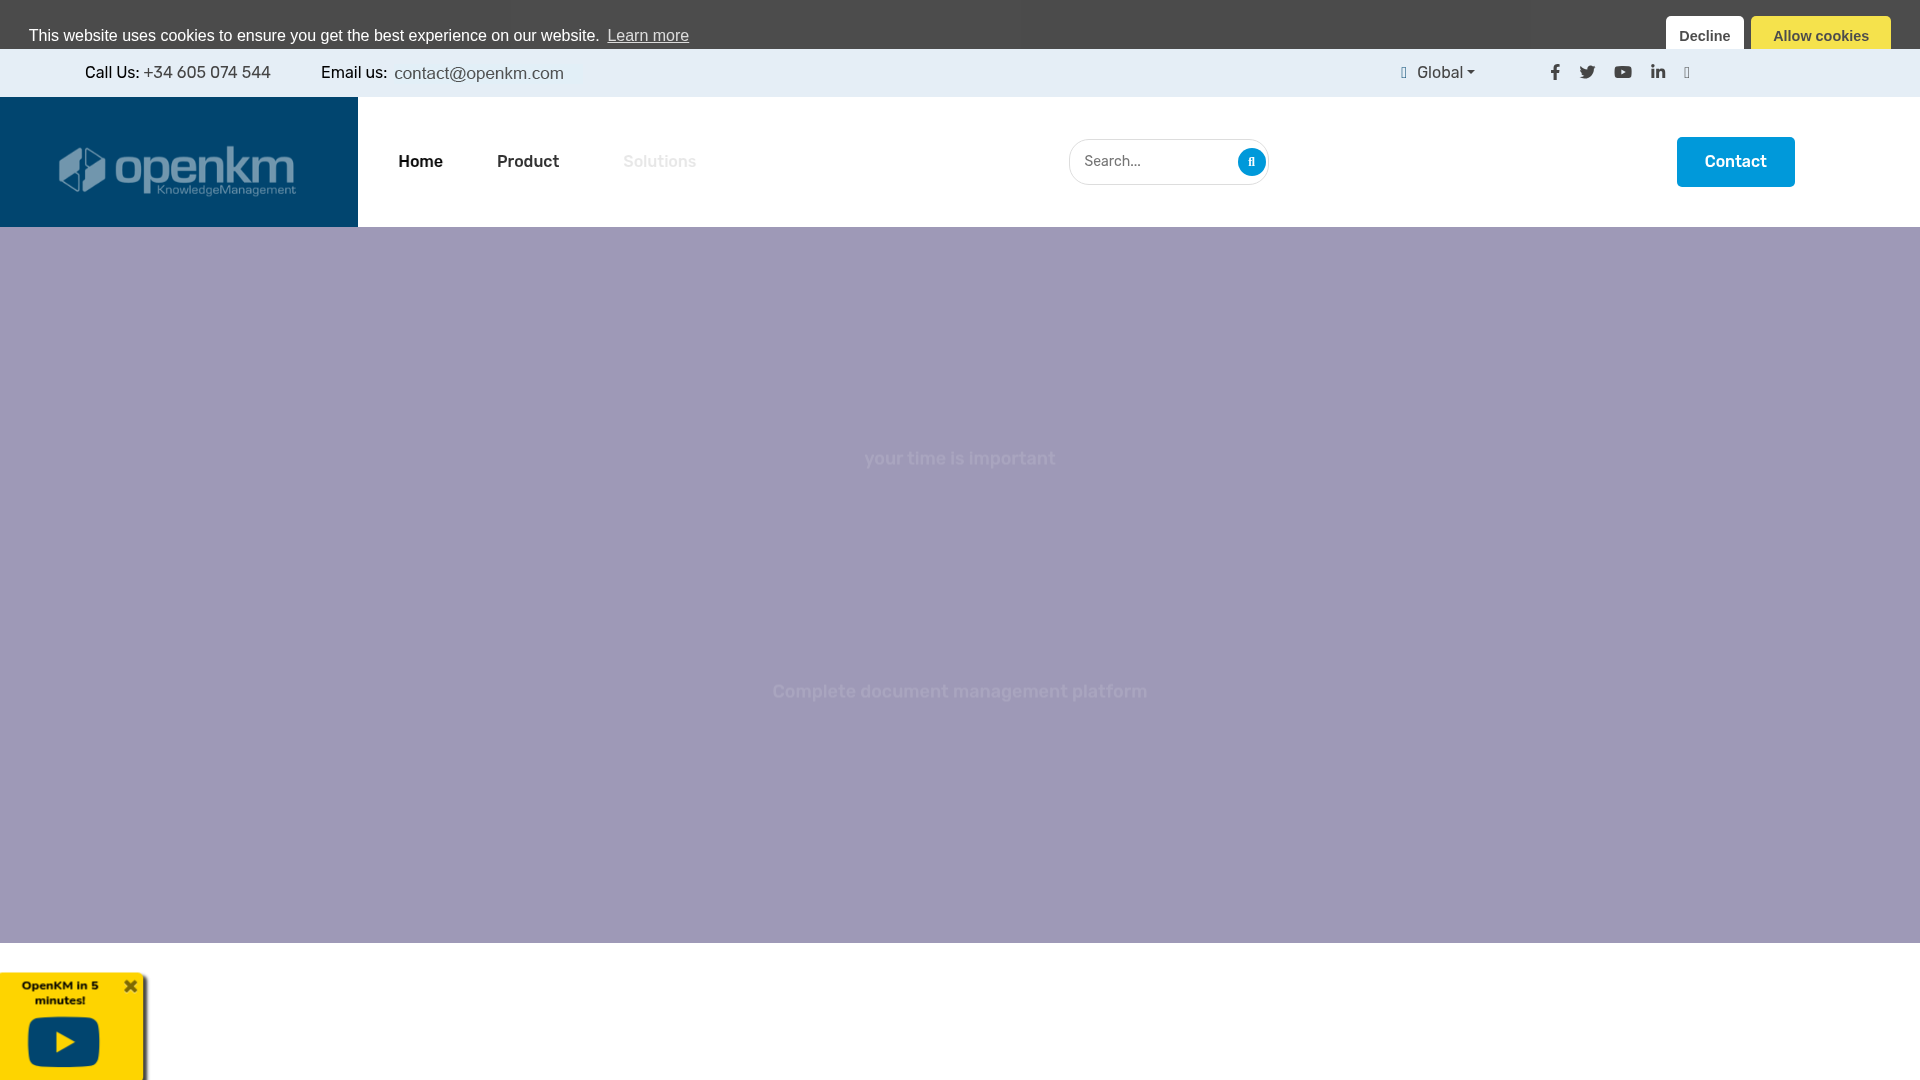Select the Home menu item
This screenshot has height=1080, width=1920.
click(x=420, y=161)
